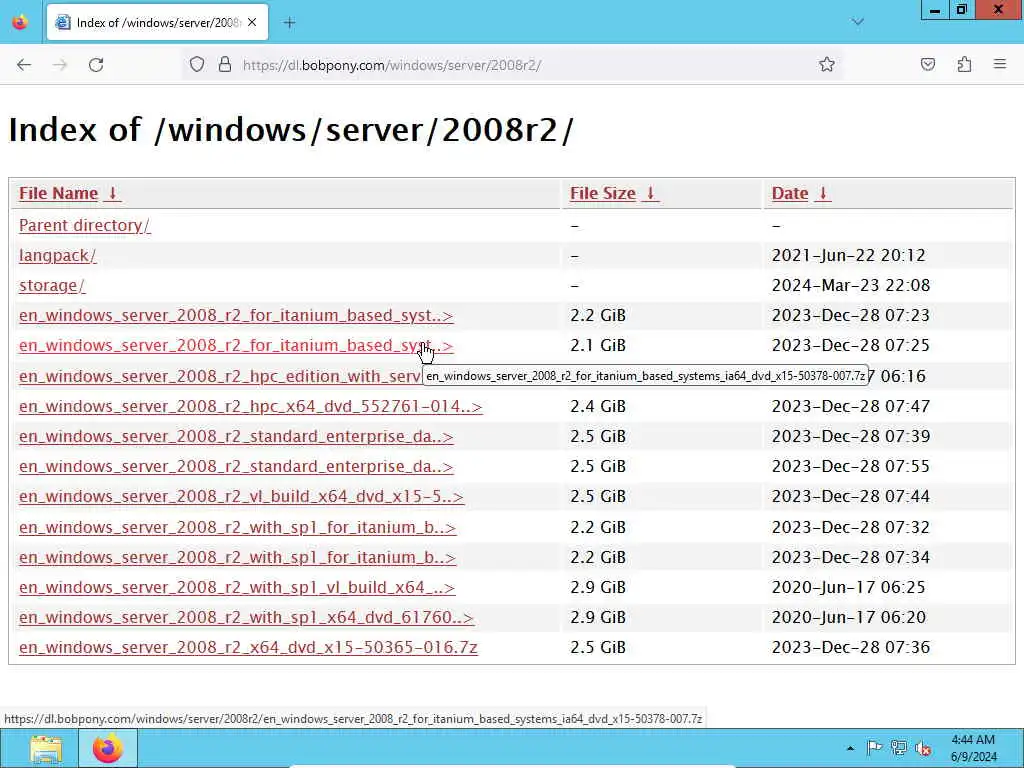1024x768 pixels.
Task: Click the Index of /windows/server/2008r2/ heading
Action: [291, 129]
